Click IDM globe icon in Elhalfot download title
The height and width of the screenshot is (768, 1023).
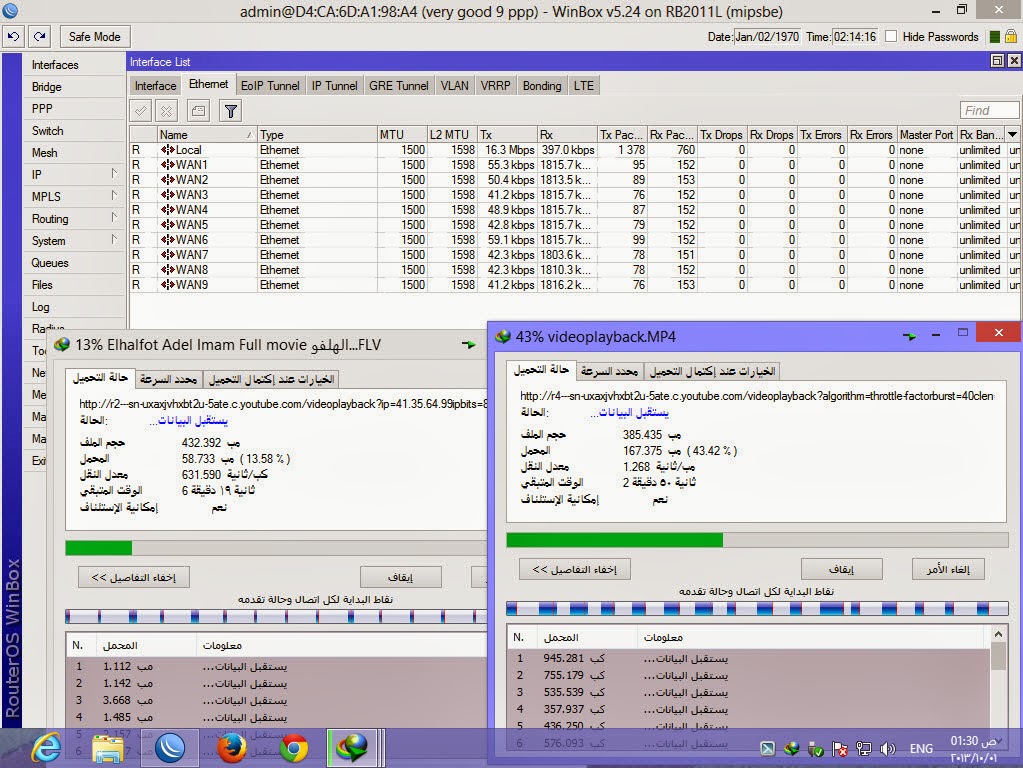tap(62, 345)
